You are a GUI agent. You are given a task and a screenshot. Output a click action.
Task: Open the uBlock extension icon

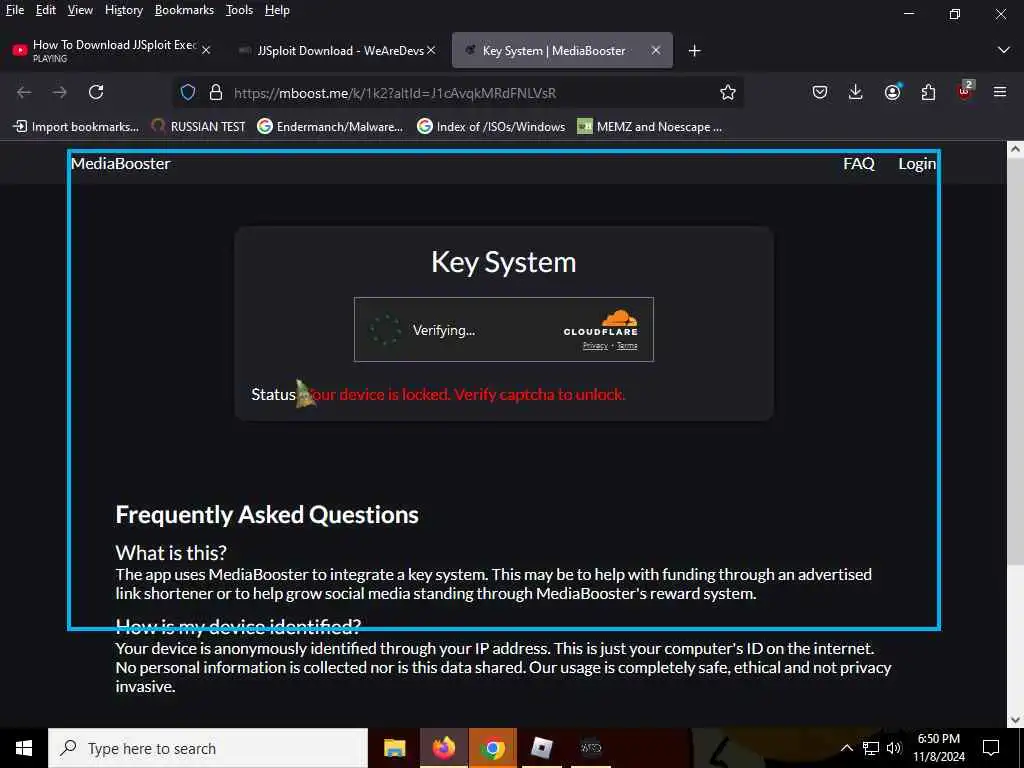965,91
